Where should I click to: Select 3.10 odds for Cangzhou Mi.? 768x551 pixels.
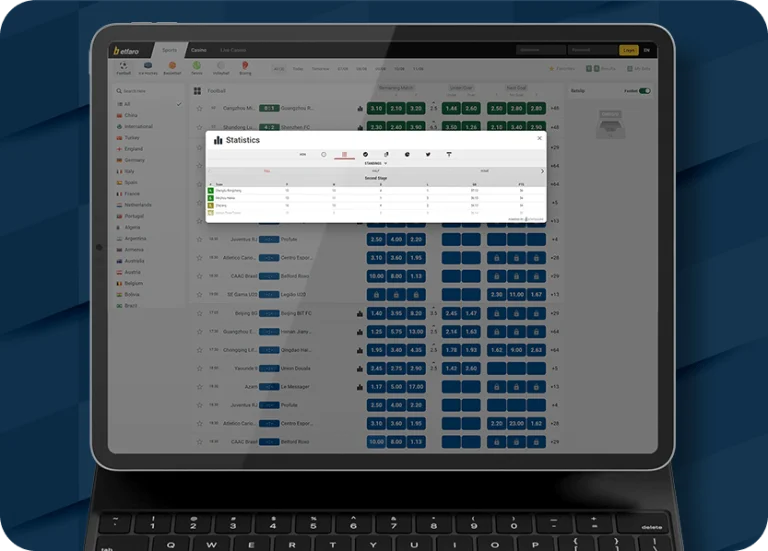(376, 108)
